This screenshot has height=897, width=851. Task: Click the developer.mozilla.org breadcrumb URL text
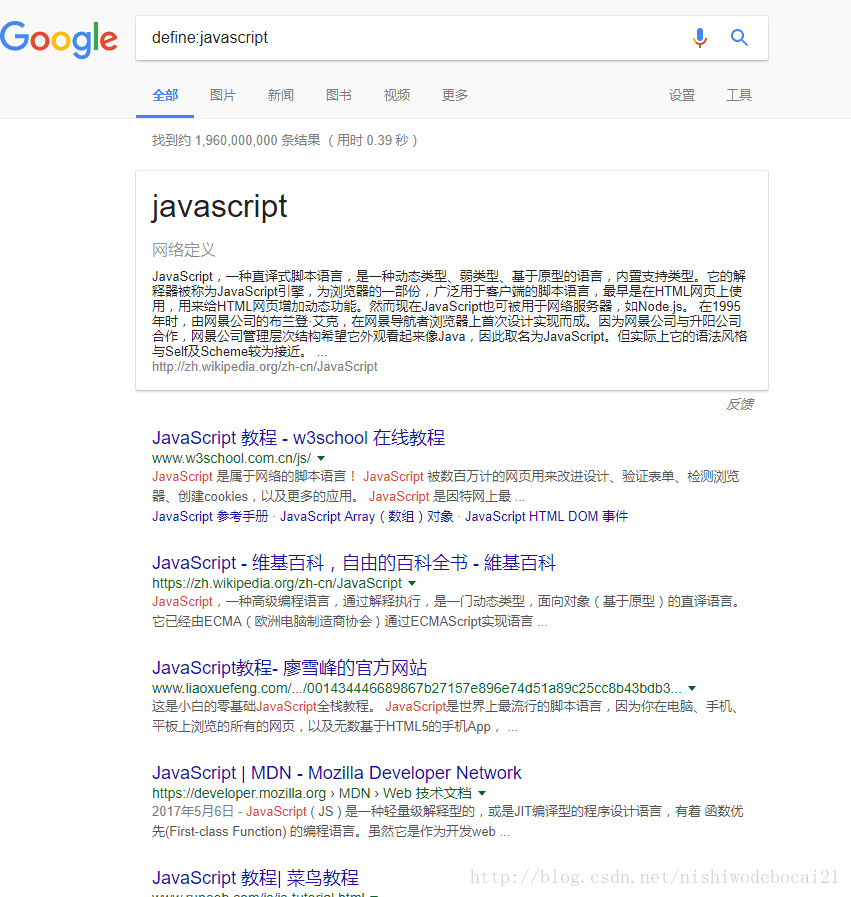tap(312, 793)
